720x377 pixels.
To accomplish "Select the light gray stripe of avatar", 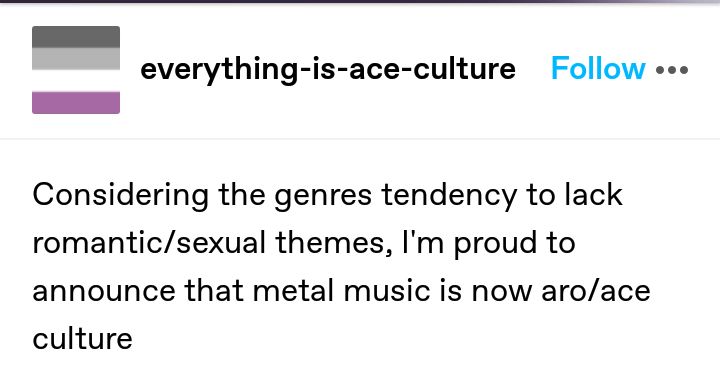I will point(76,59).
